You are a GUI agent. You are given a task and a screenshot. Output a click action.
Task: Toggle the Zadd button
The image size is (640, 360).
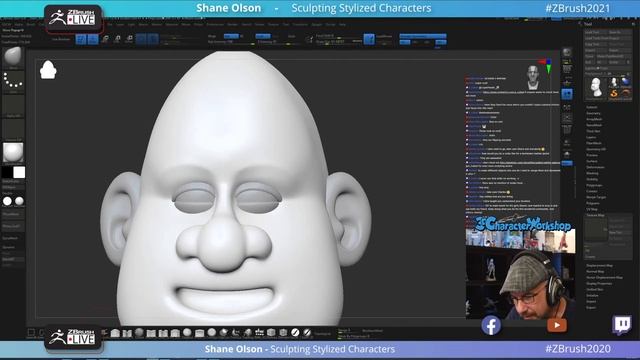click(262, 36)
